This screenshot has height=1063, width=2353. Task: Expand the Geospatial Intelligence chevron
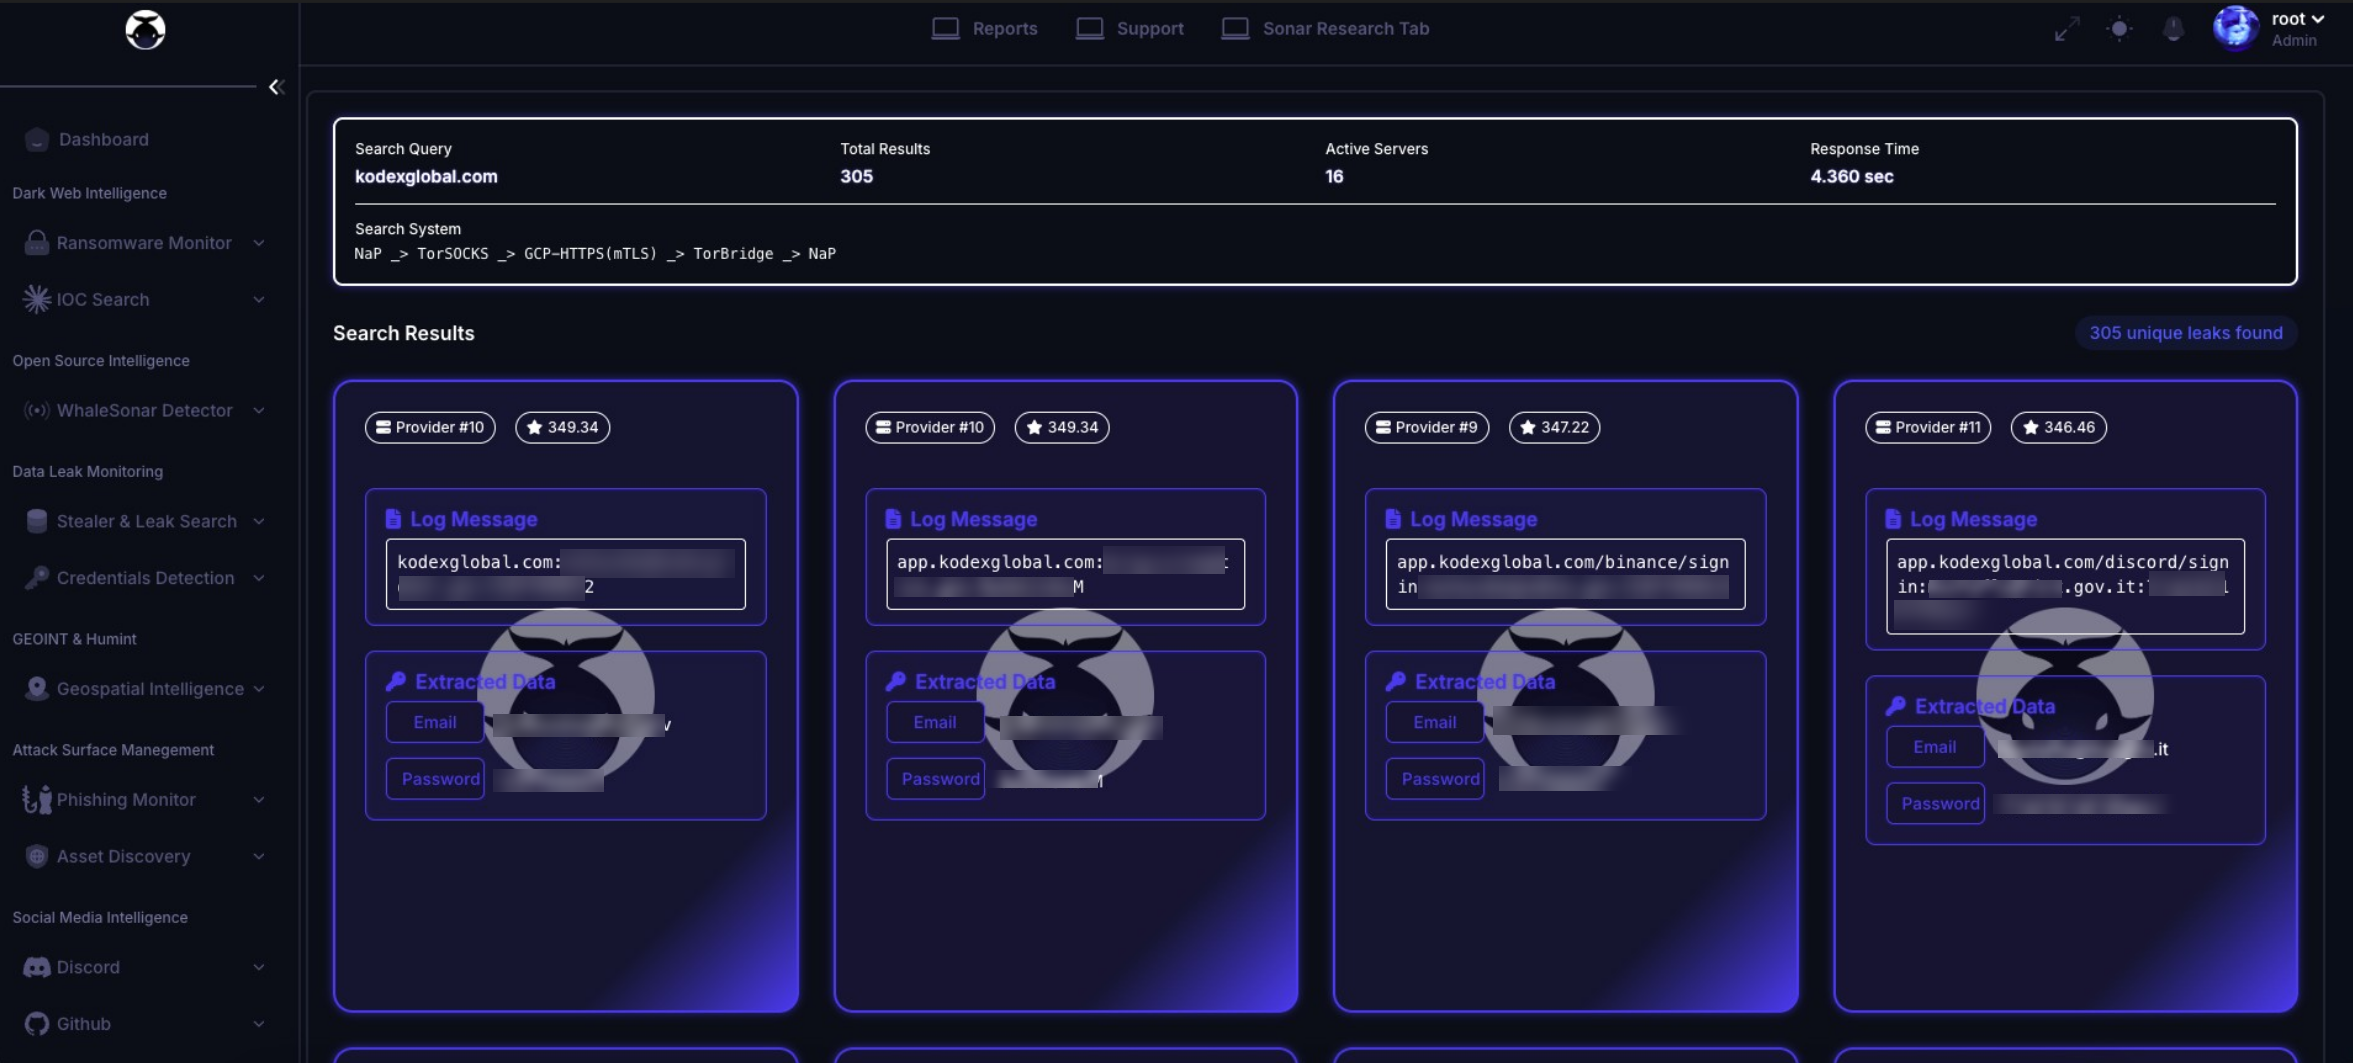click(x=259, y=688)
